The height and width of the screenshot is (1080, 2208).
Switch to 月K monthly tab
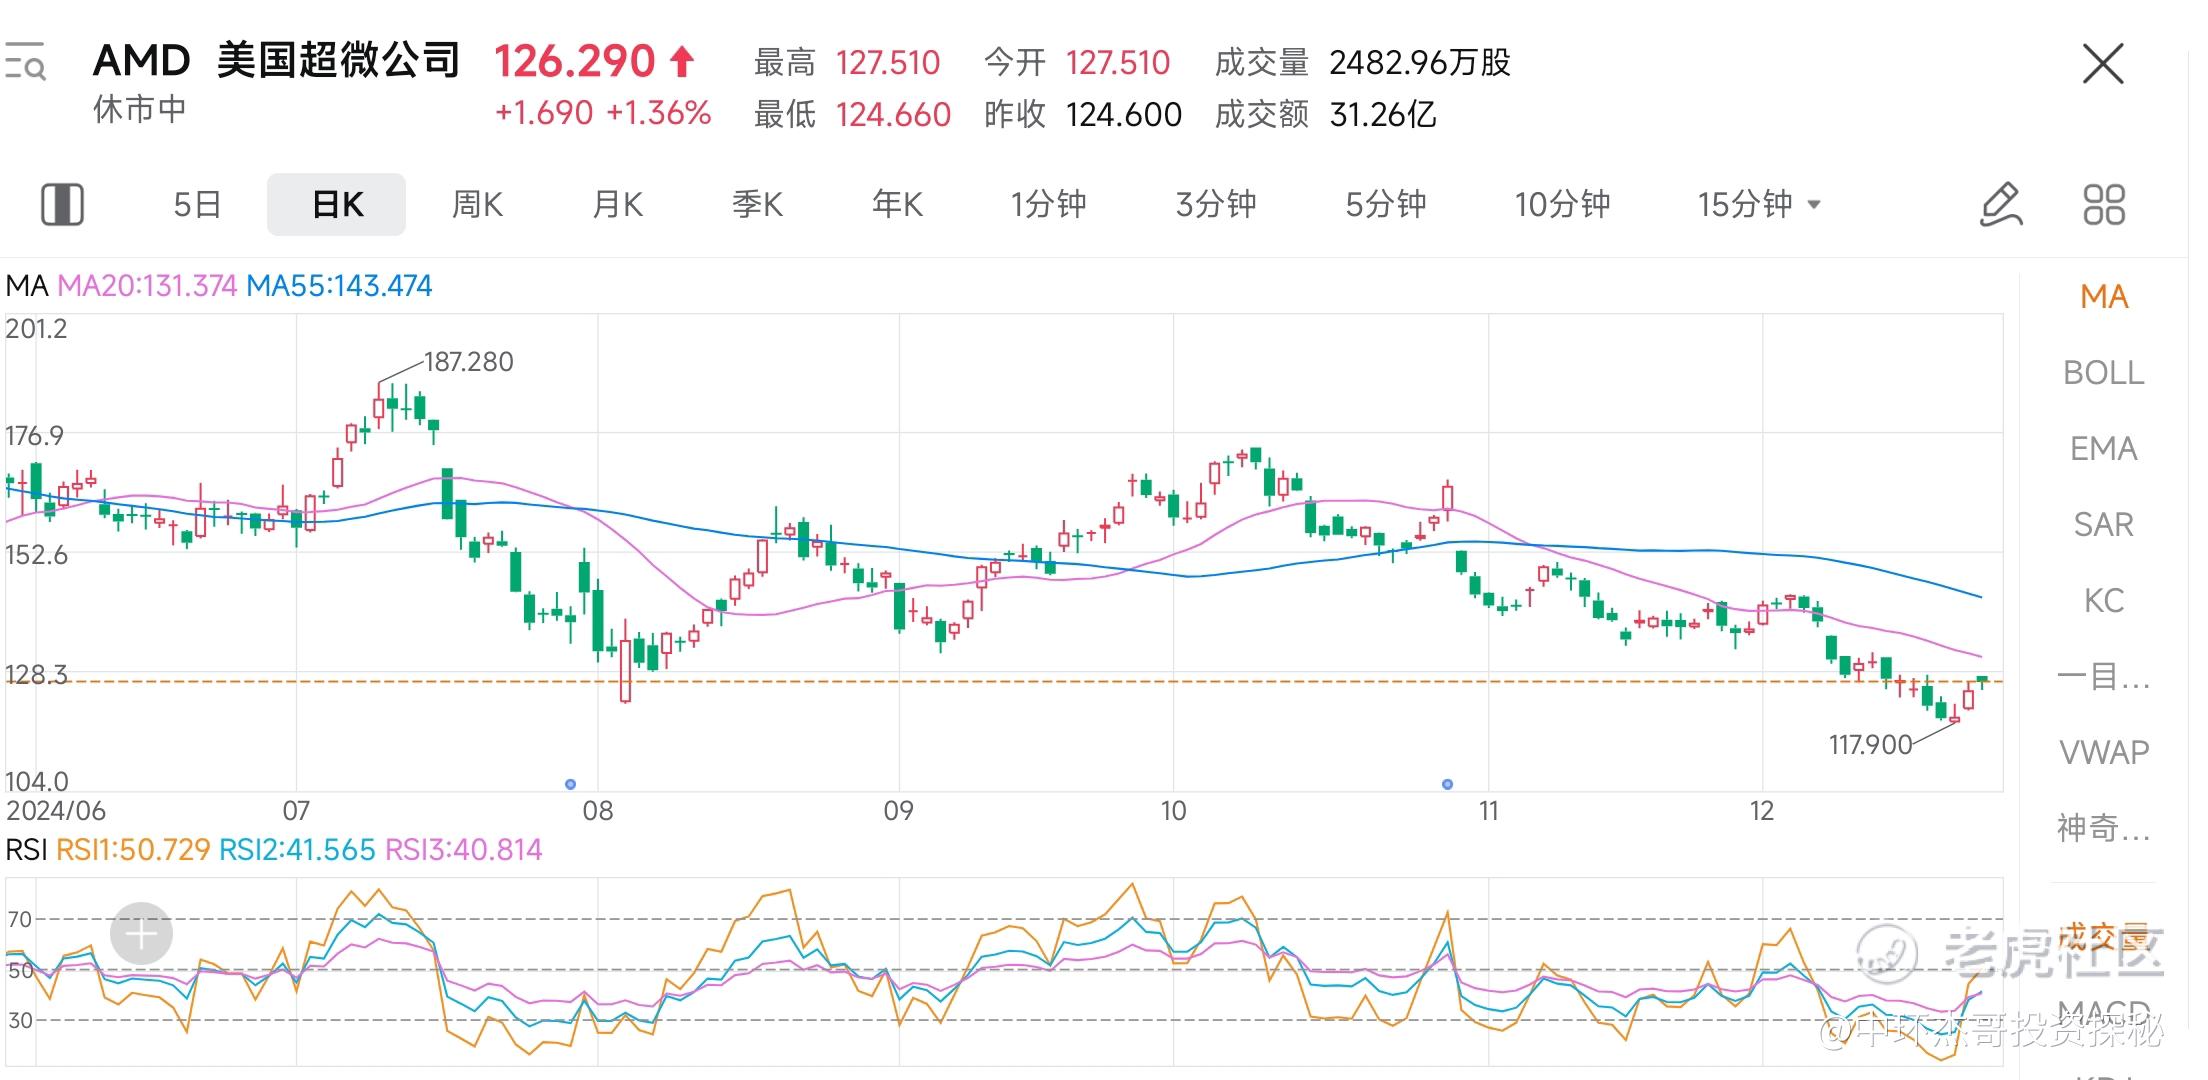617,205
